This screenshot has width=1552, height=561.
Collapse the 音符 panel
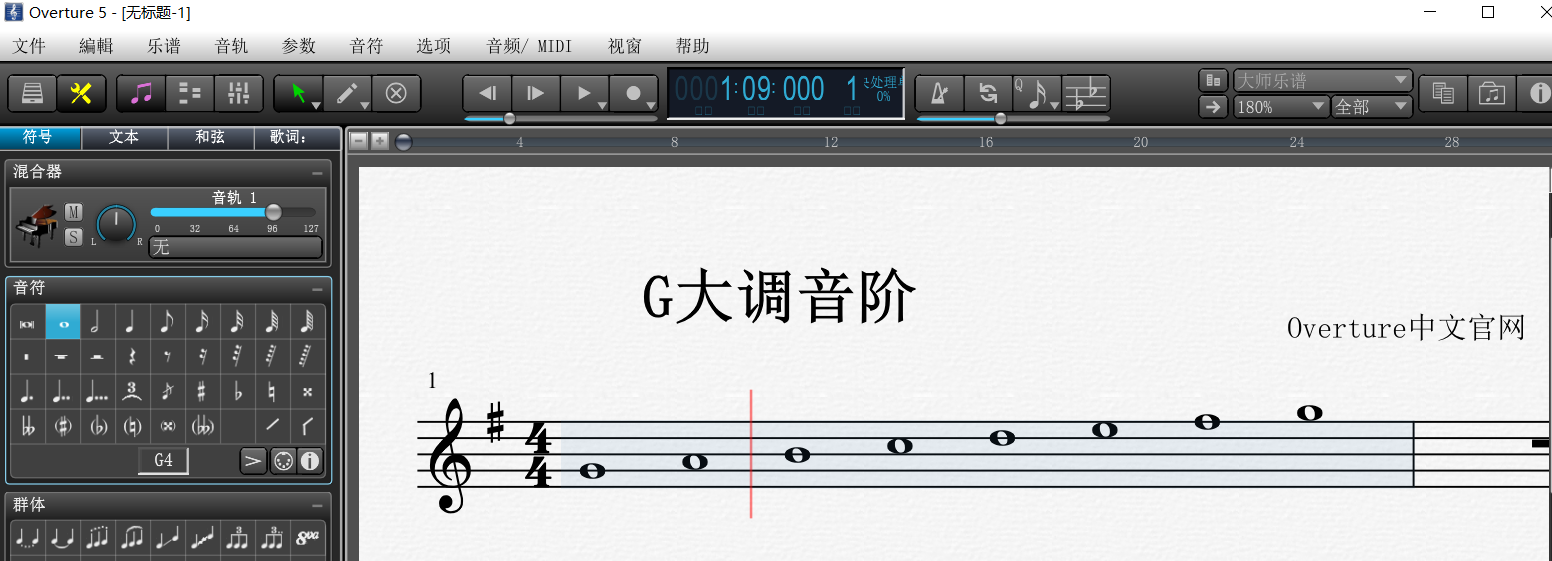[x=317, y=289]
